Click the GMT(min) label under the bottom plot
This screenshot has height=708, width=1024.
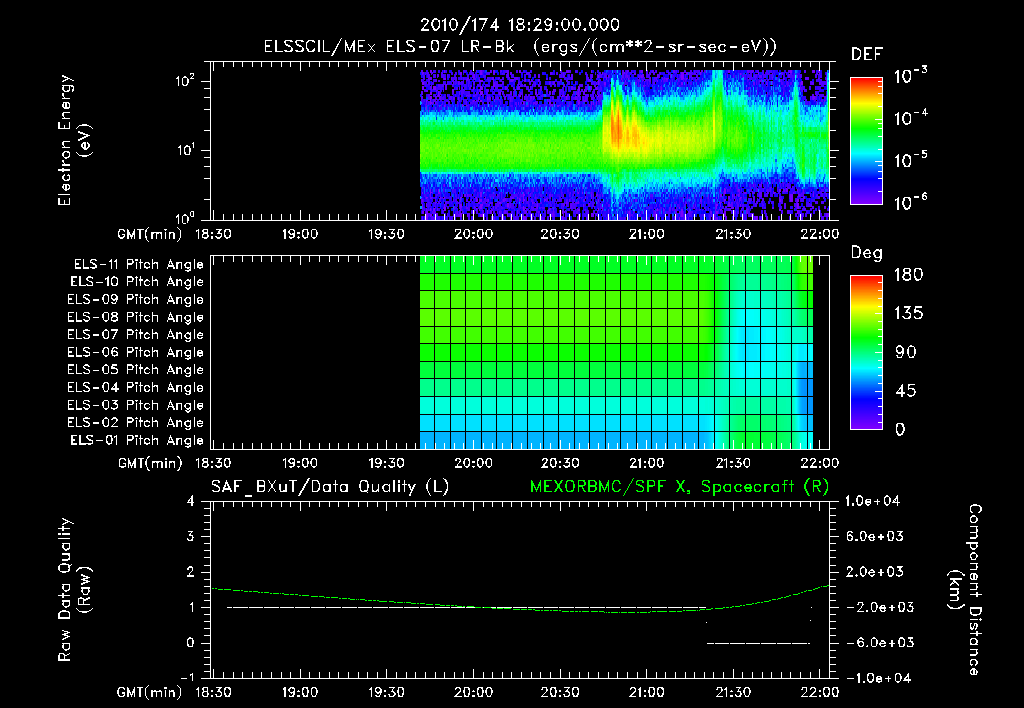coord(150,692)
